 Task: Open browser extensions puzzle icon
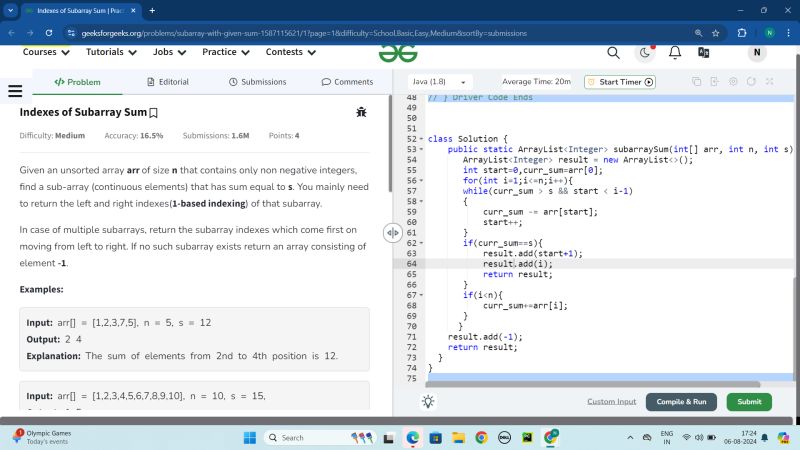pyautogui.click(x=742, y=33)
